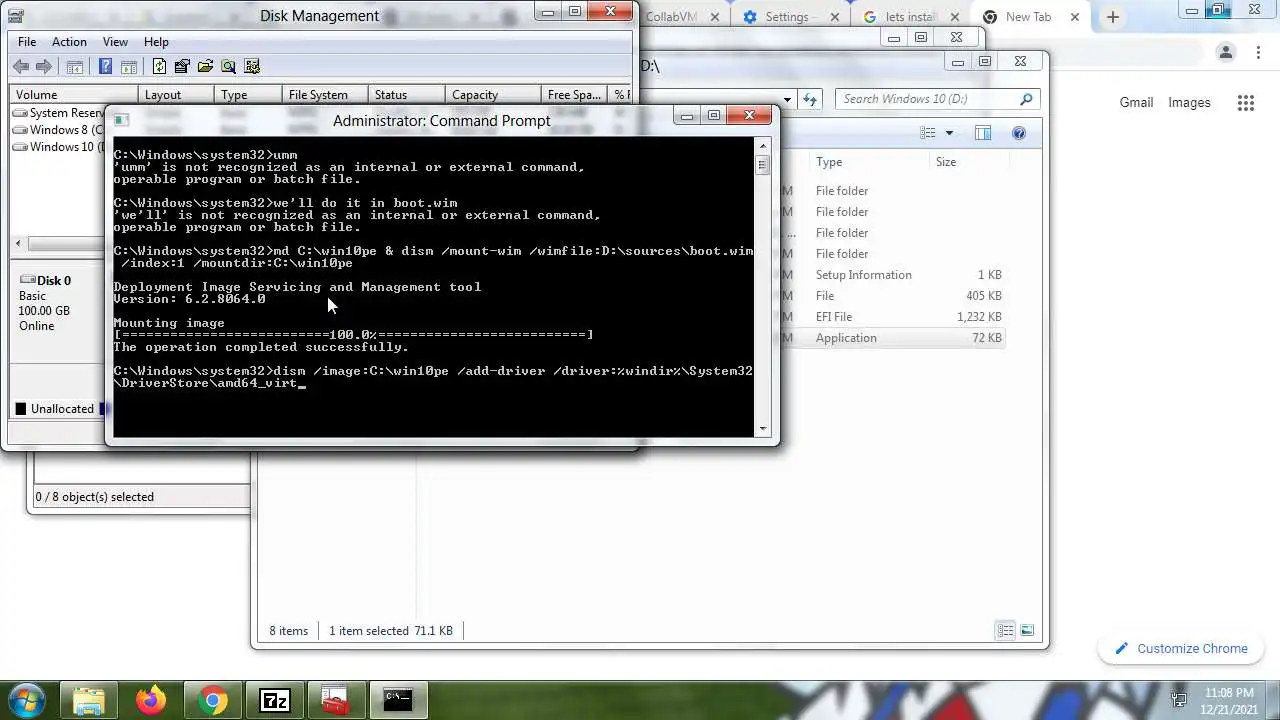Toggle the Explorer preview pane icon
Image resolution: width=1280 pixels, height=720 pixels.
click(983, 133)
